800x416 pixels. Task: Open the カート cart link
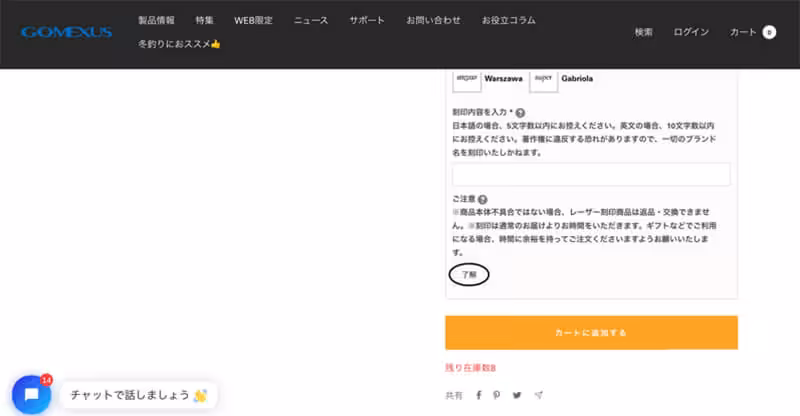click(x=743, y=32)
